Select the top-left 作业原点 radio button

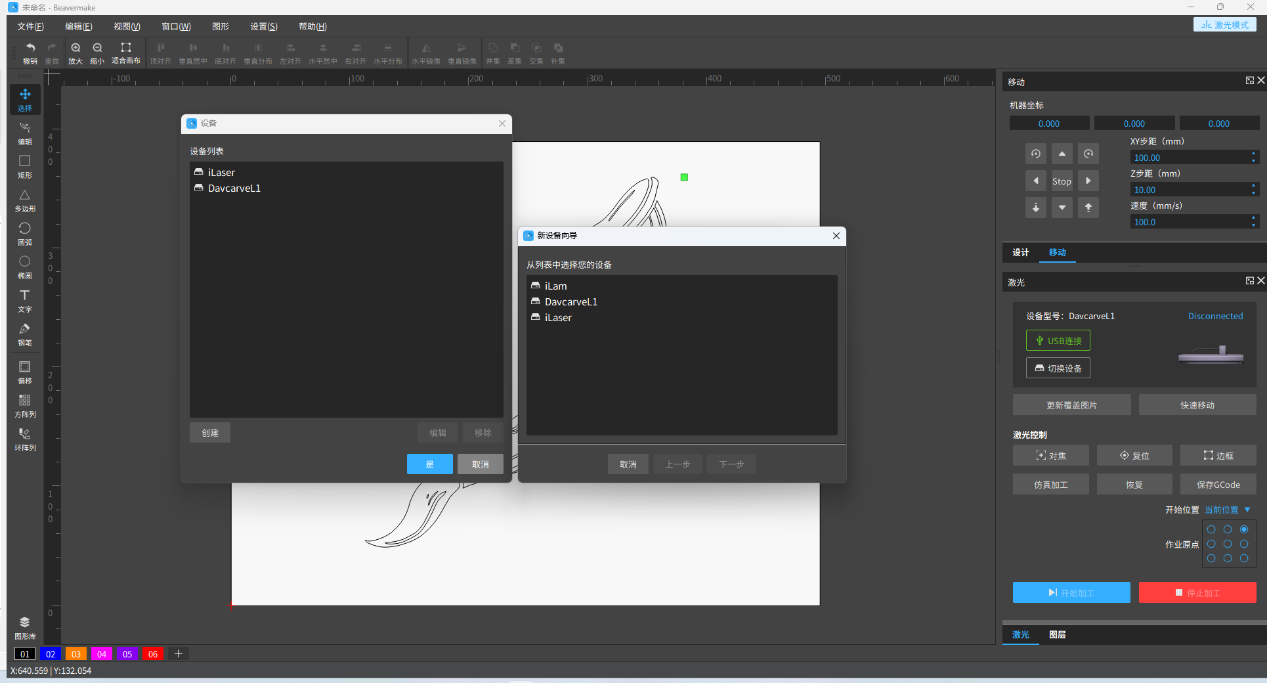point(1211,529)
